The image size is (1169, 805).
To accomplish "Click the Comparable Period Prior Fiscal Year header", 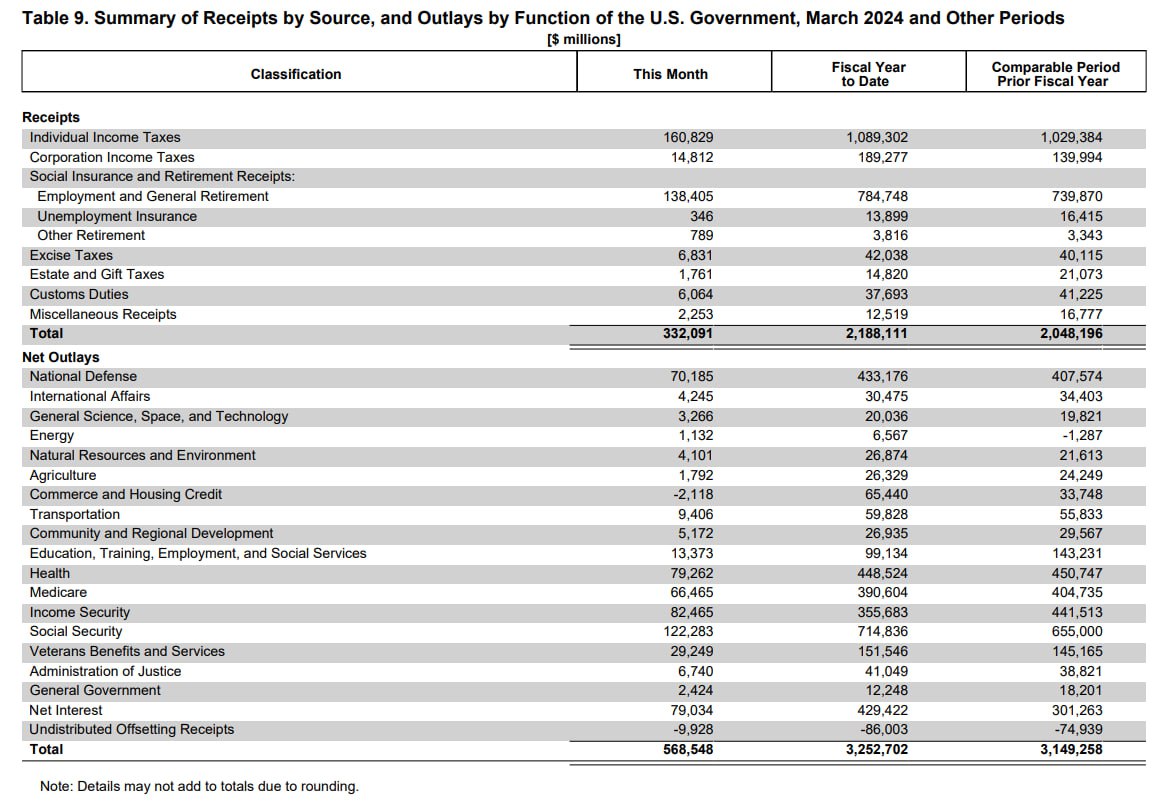I will pyautogui.click(x=1055, y=74).
